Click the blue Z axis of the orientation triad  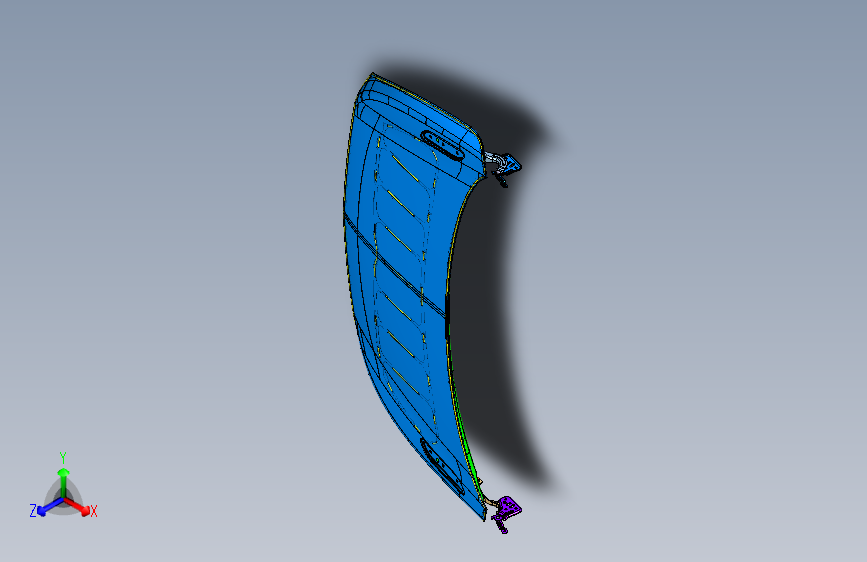50,507
